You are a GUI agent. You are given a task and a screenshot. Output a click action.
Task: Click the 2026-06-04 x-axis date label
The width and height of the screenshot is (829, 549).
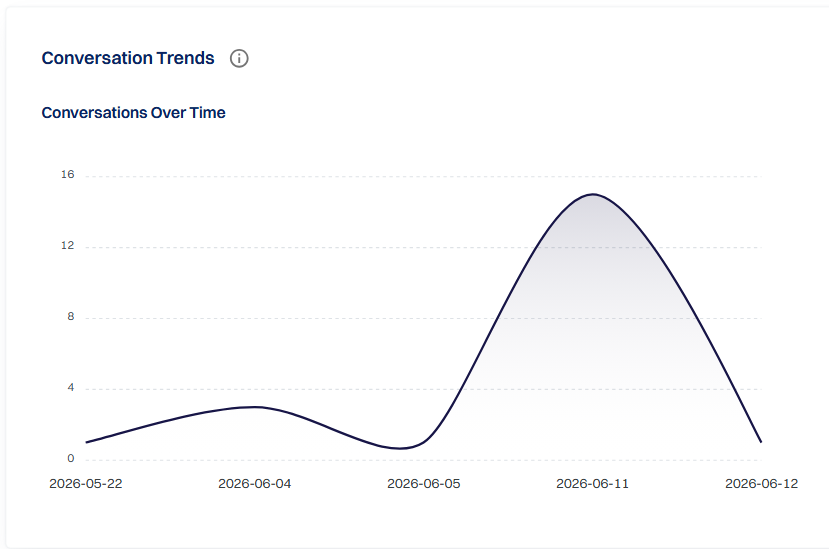pos(255,483)
